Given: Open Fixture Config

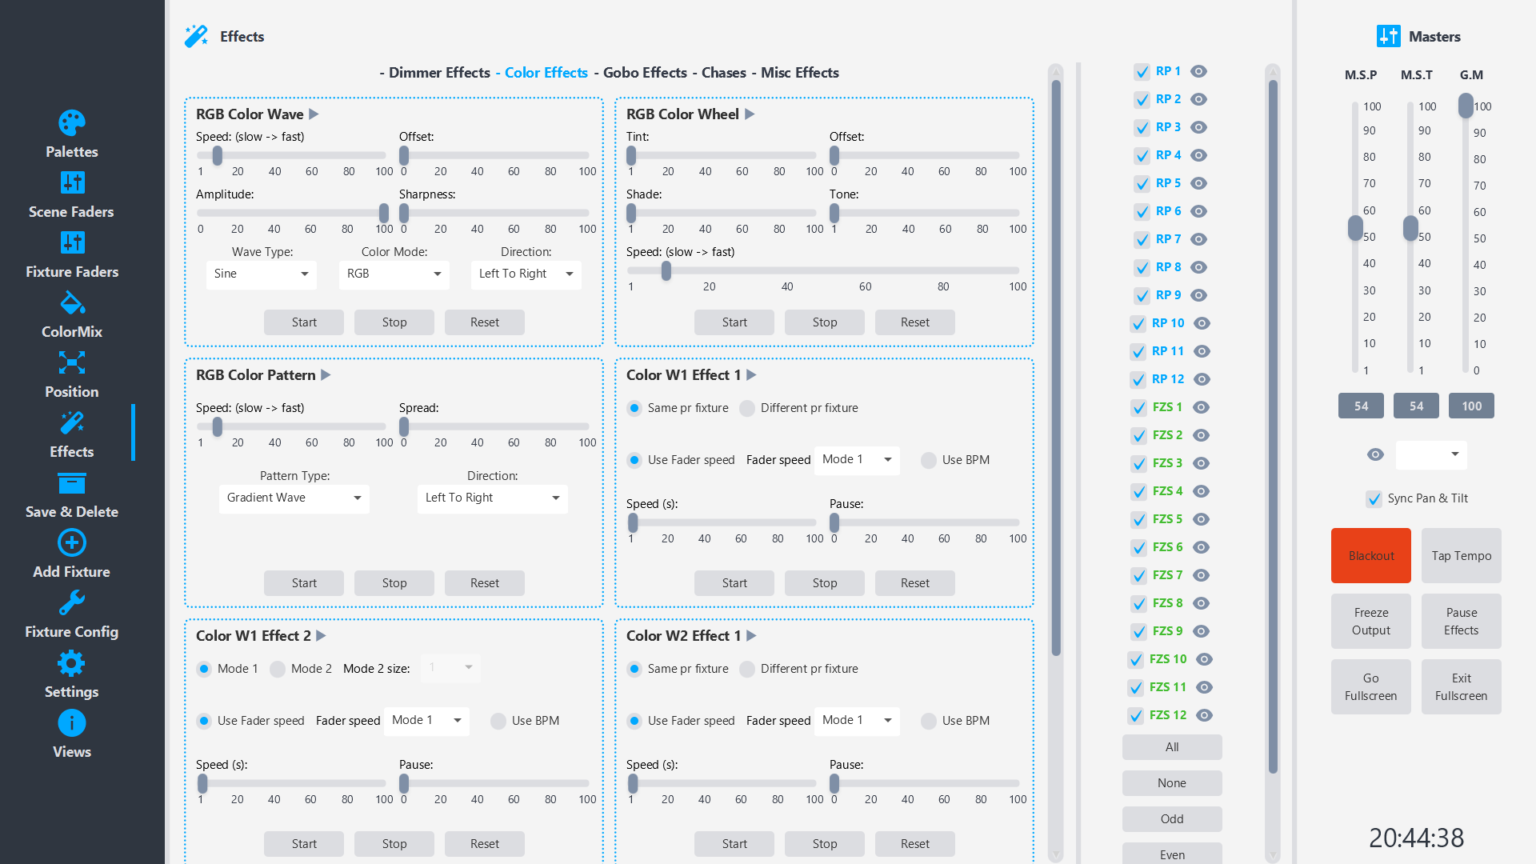Looking at the screenshot, I should point(71,616).
